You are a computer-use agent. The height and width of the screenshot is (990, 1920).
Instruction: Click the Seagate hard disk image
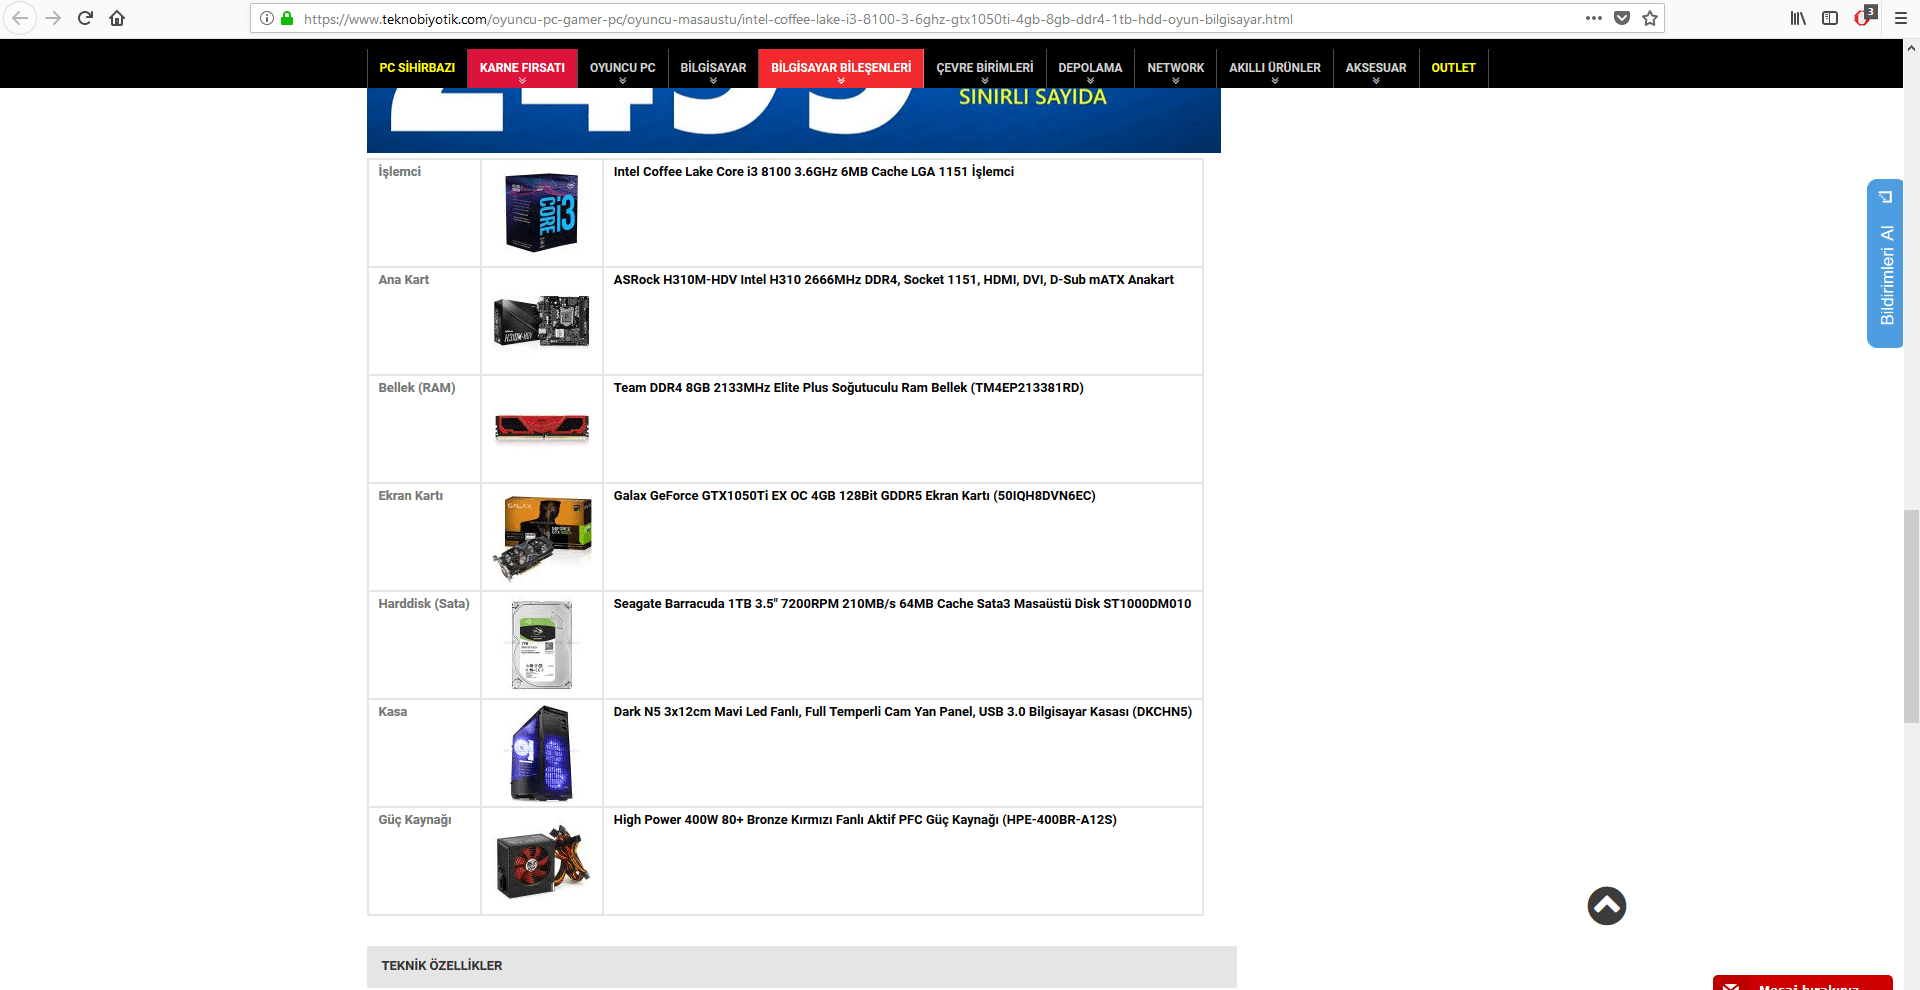(542, 645)
